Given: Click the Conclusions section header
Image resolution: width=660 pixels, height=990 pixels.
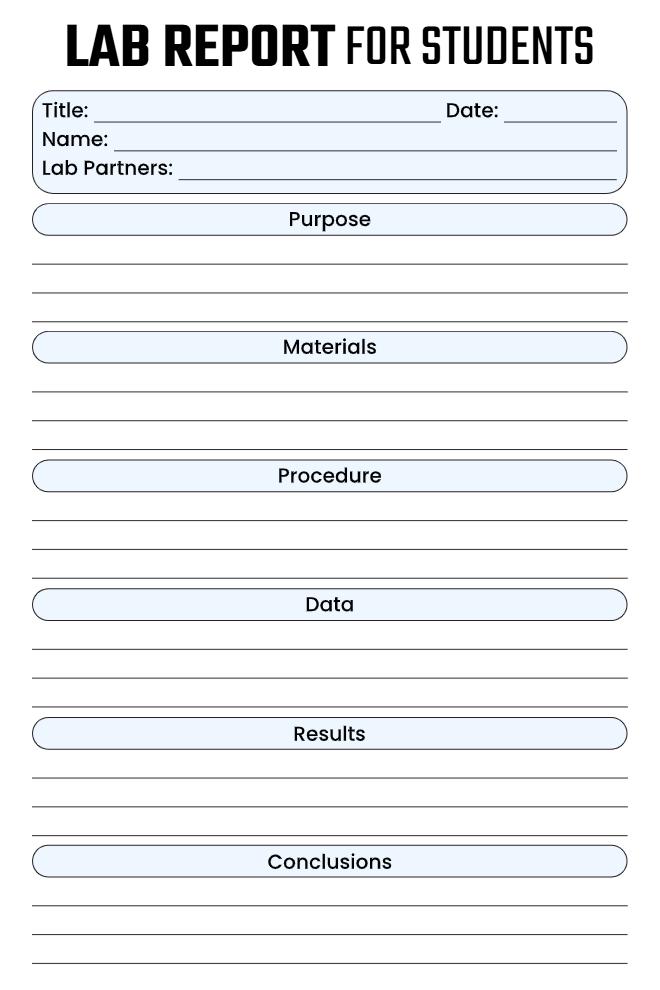Looking at the screenshot, I should click(x=330, y=862).
